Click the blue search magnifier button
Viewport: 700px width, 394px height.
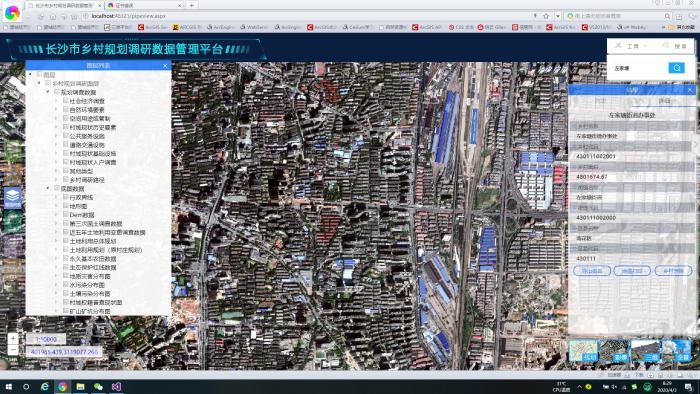tap(676, 68)
